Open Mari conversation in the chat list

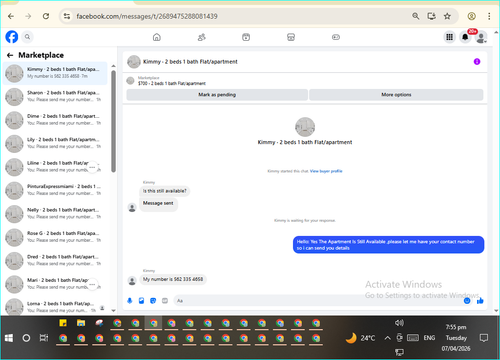(x=55, y=284)
